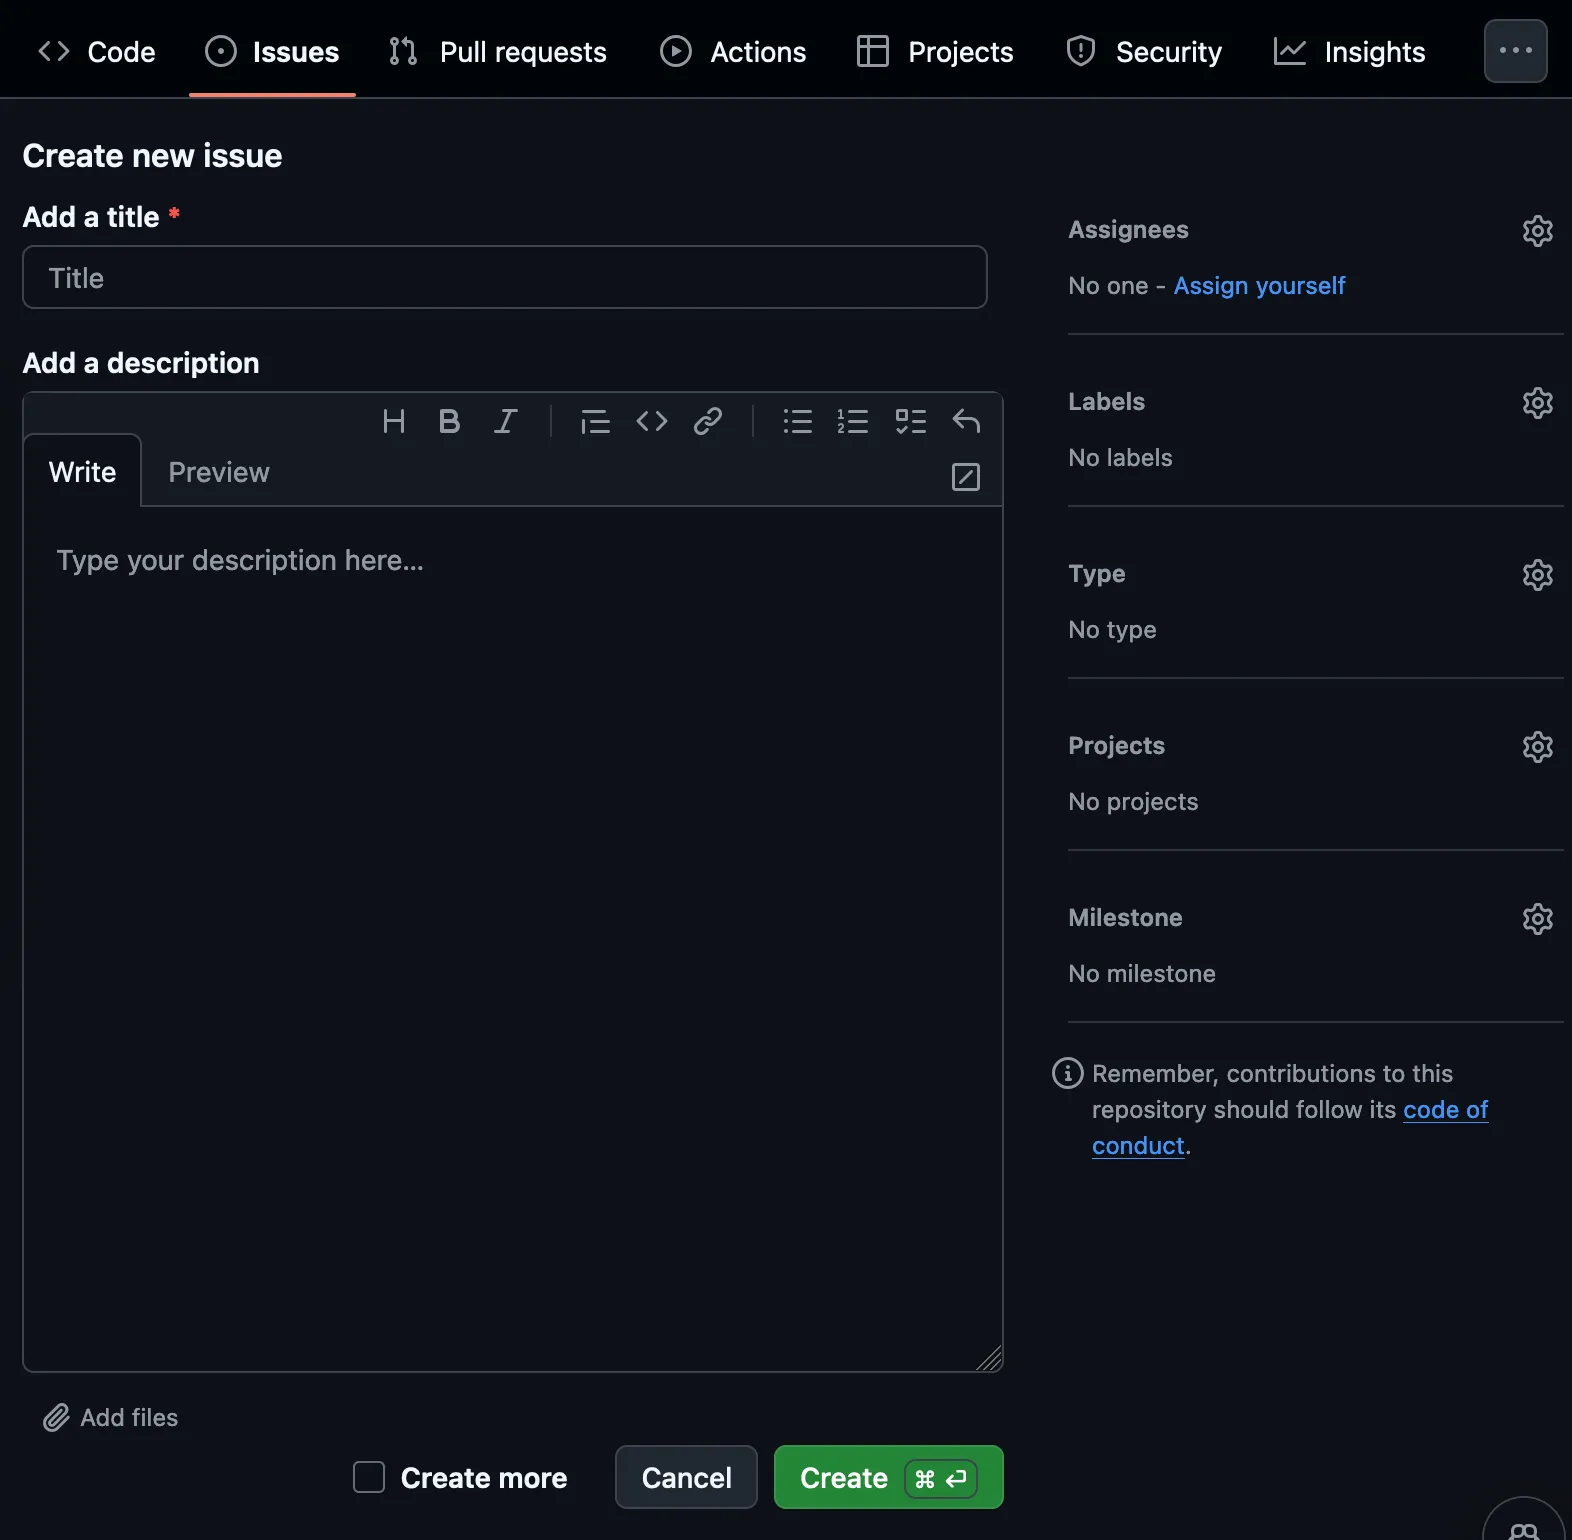The width and height of the screenshot is (1572, 1540).
Task: Focus the issue Title input field
Action: click(505, 278)
